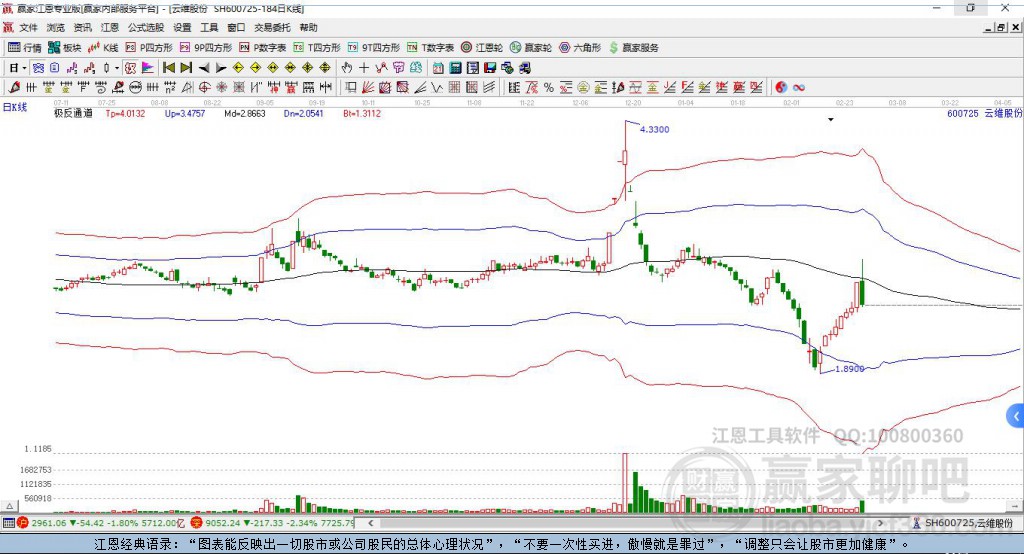Click the Md=2.8663 value
The height and width of the screenshot is (554, 1024).
(245, 113)
